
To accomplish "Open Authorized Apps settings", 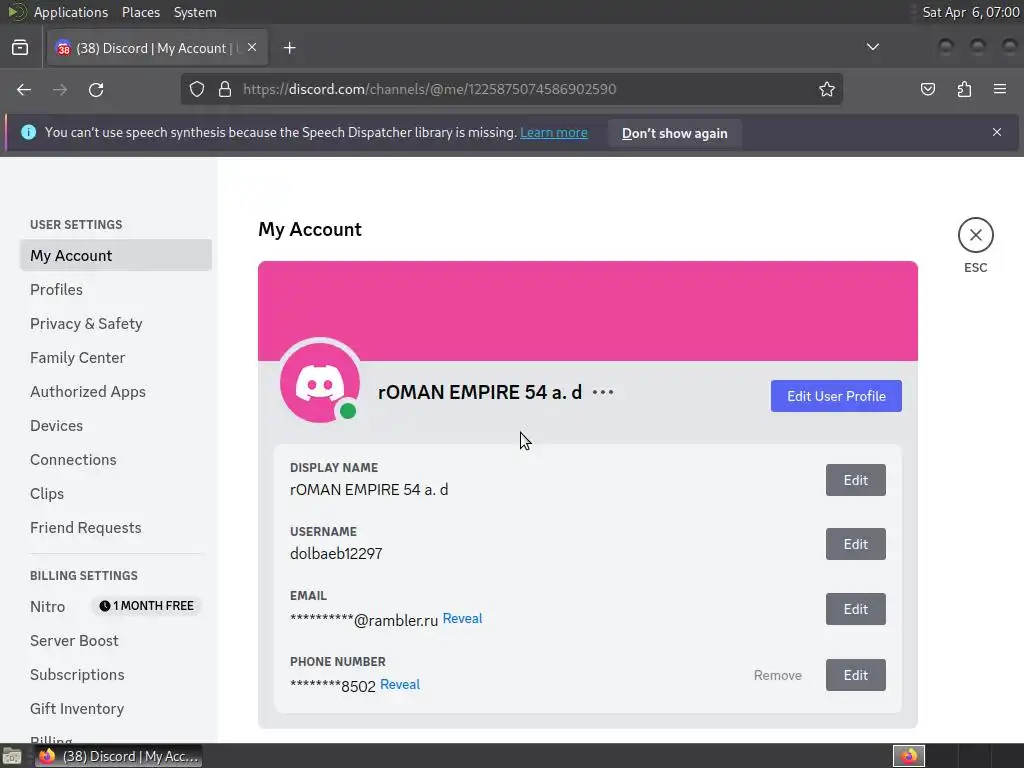I will click(116, 391).
